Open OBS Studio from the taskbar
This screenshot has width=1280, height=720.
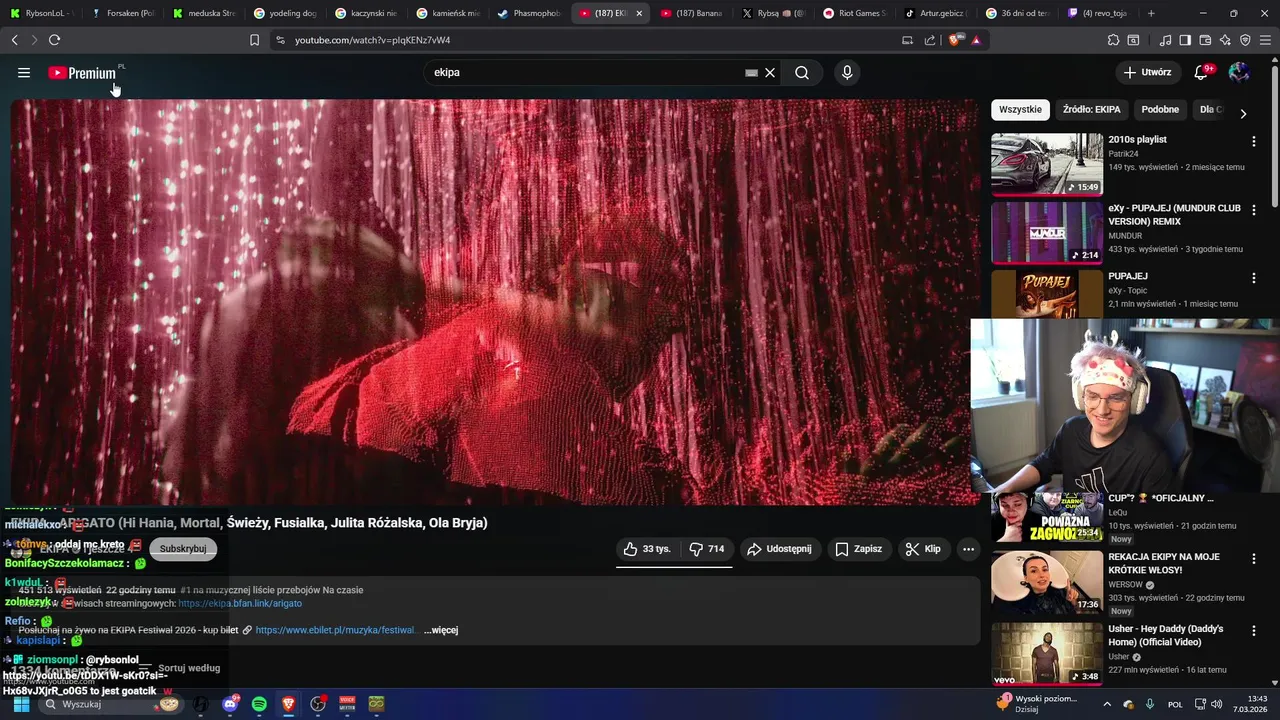pos(318,704)
